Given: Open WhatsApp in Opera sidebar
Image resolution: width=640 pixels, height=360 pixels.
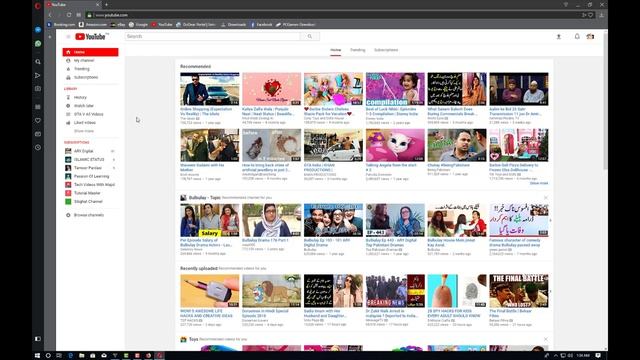Looking at the screenshot, I should pyautogui.click(x=38, y=43).
